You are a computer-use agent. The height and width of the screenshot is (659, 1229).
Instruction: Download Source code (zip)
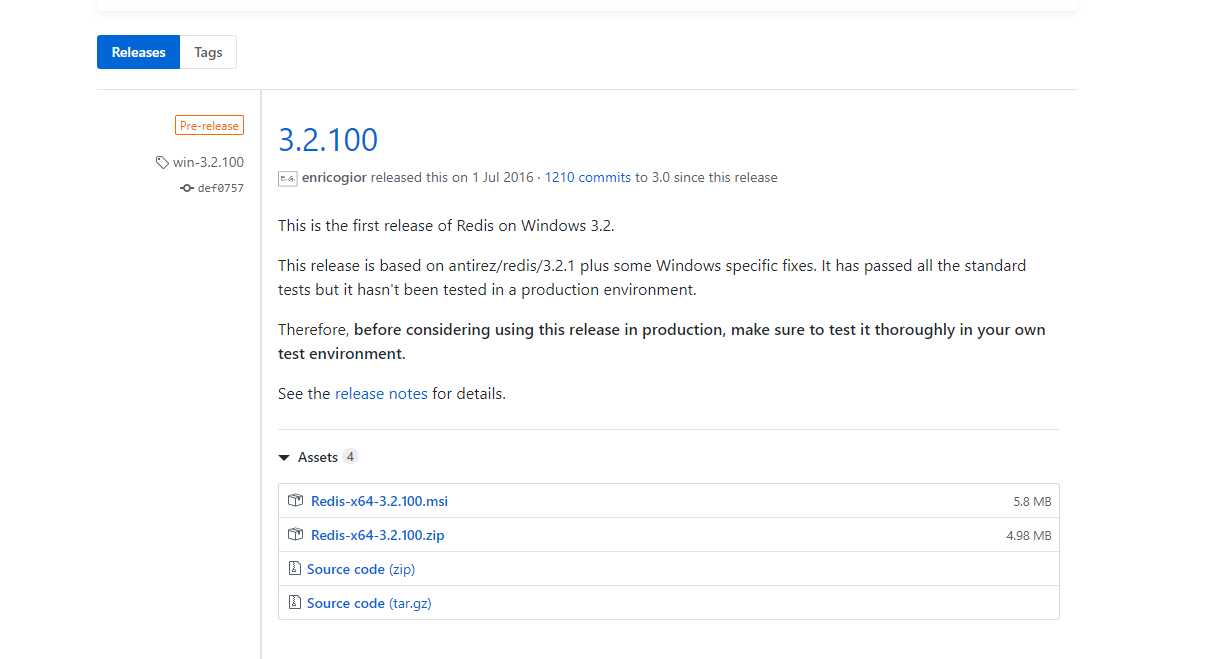coord(361,569)
